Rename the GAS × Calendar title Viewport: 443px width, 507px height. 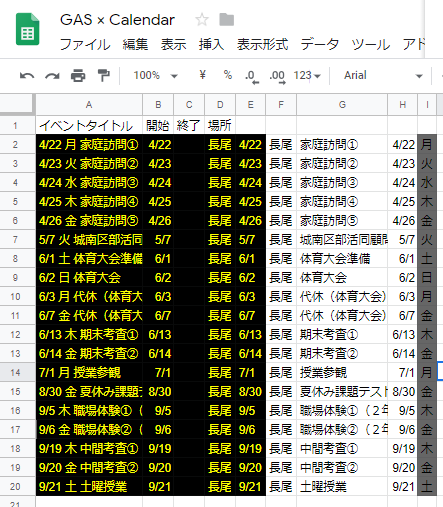[x=117, y=20]
